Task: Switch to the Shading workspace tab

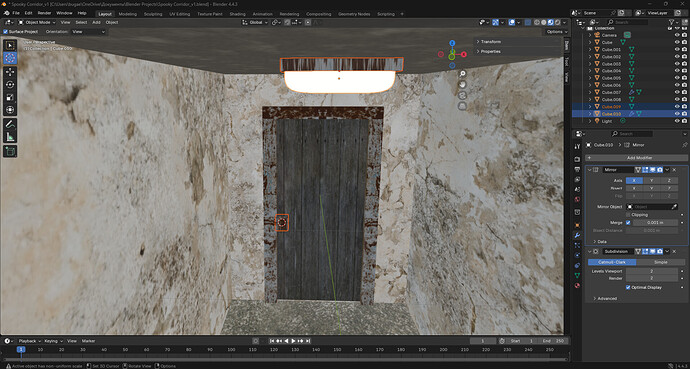Action: 237,14
